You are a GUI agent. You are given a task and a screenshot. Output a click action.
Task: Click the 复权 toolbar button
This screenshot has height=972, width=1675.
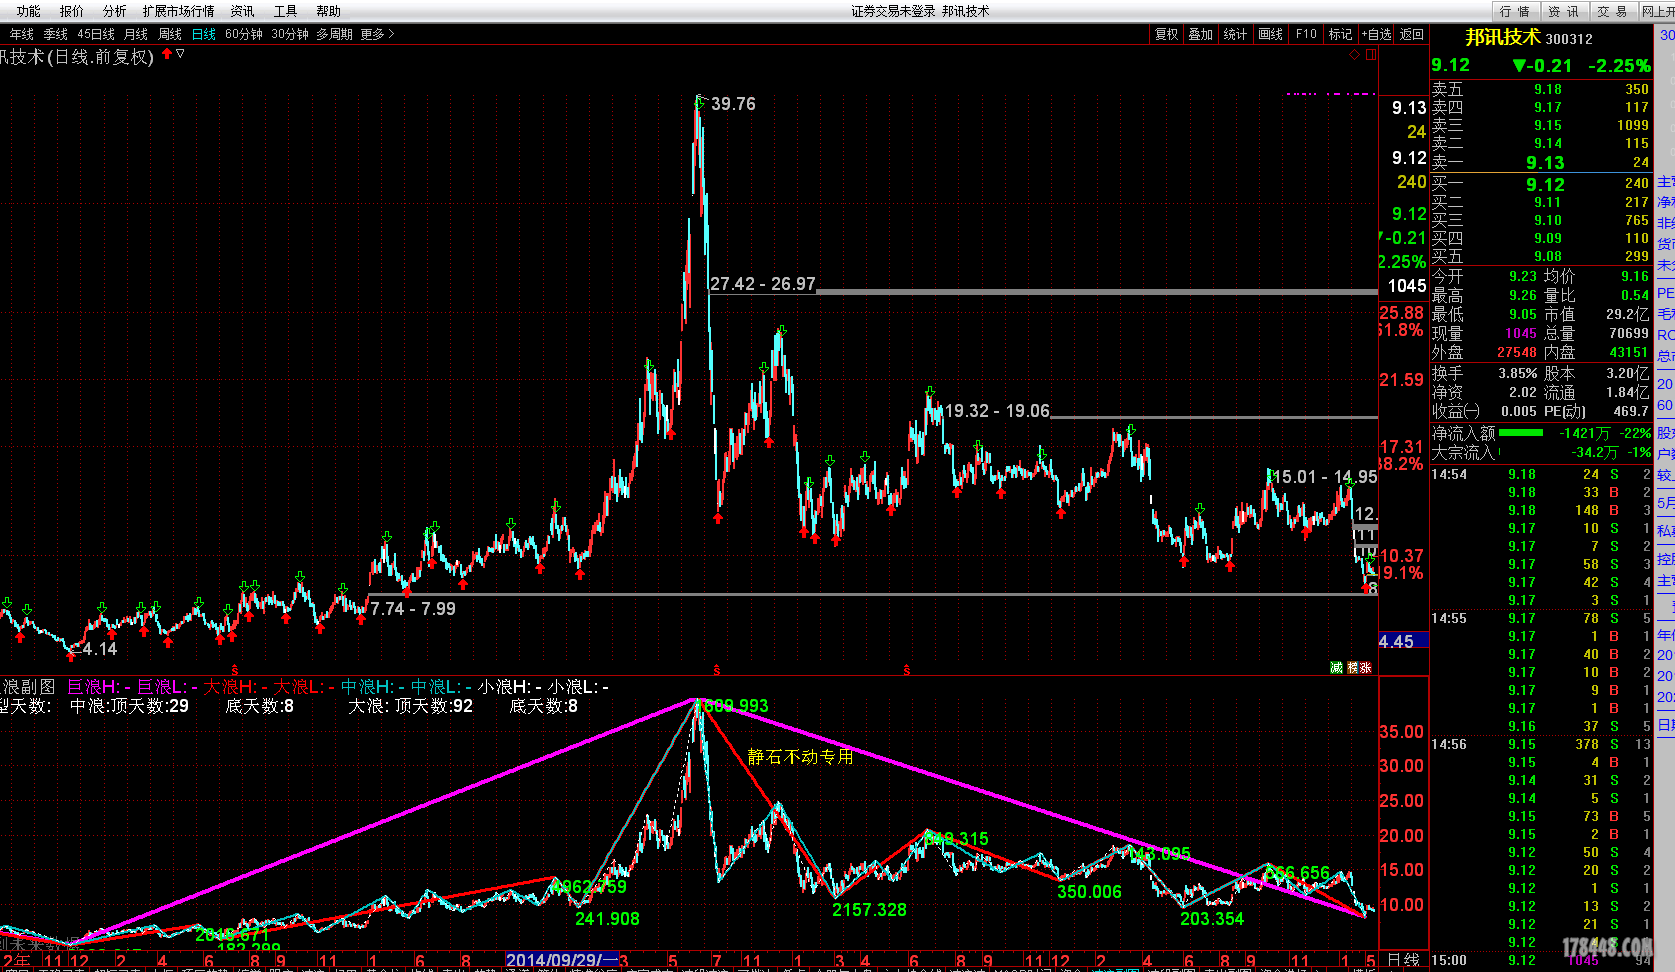(x=1166, y=34)
